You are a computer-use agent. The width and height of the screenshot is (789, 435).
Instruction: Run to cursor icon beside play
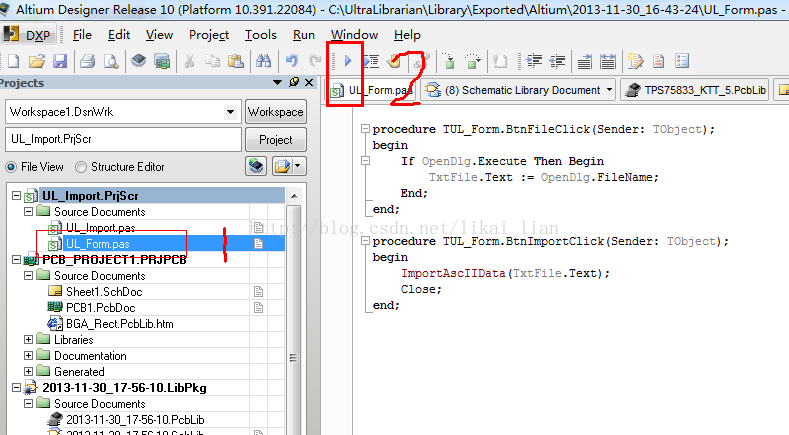click(371, 61)
